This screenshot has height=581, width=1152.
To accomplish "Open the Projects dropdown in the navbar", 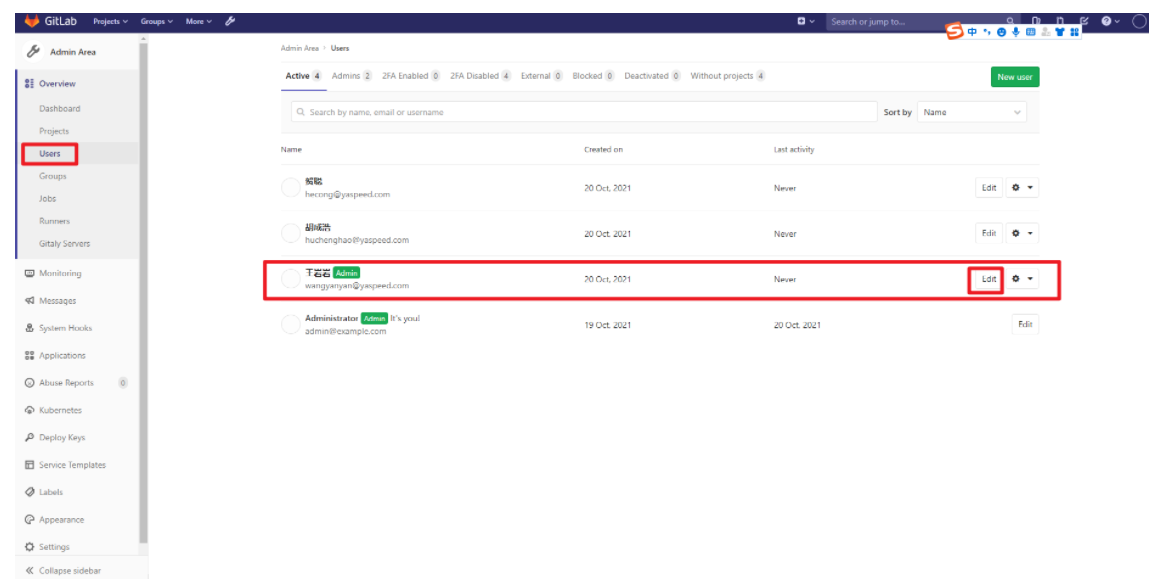I will [106, 20].
